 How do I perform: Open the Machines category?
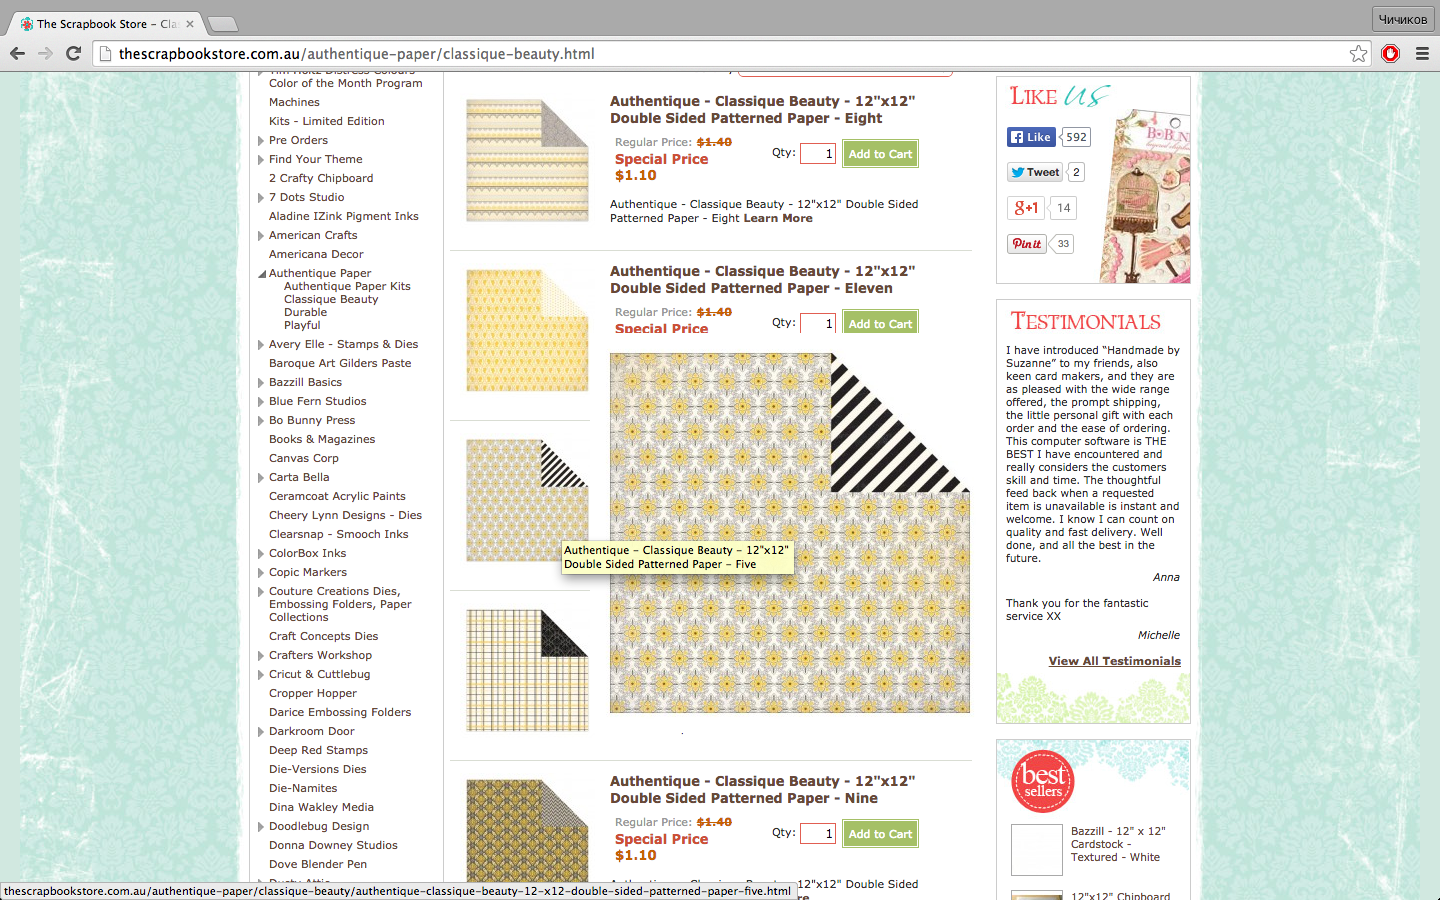pyautogui.click(x=294, y=102)
